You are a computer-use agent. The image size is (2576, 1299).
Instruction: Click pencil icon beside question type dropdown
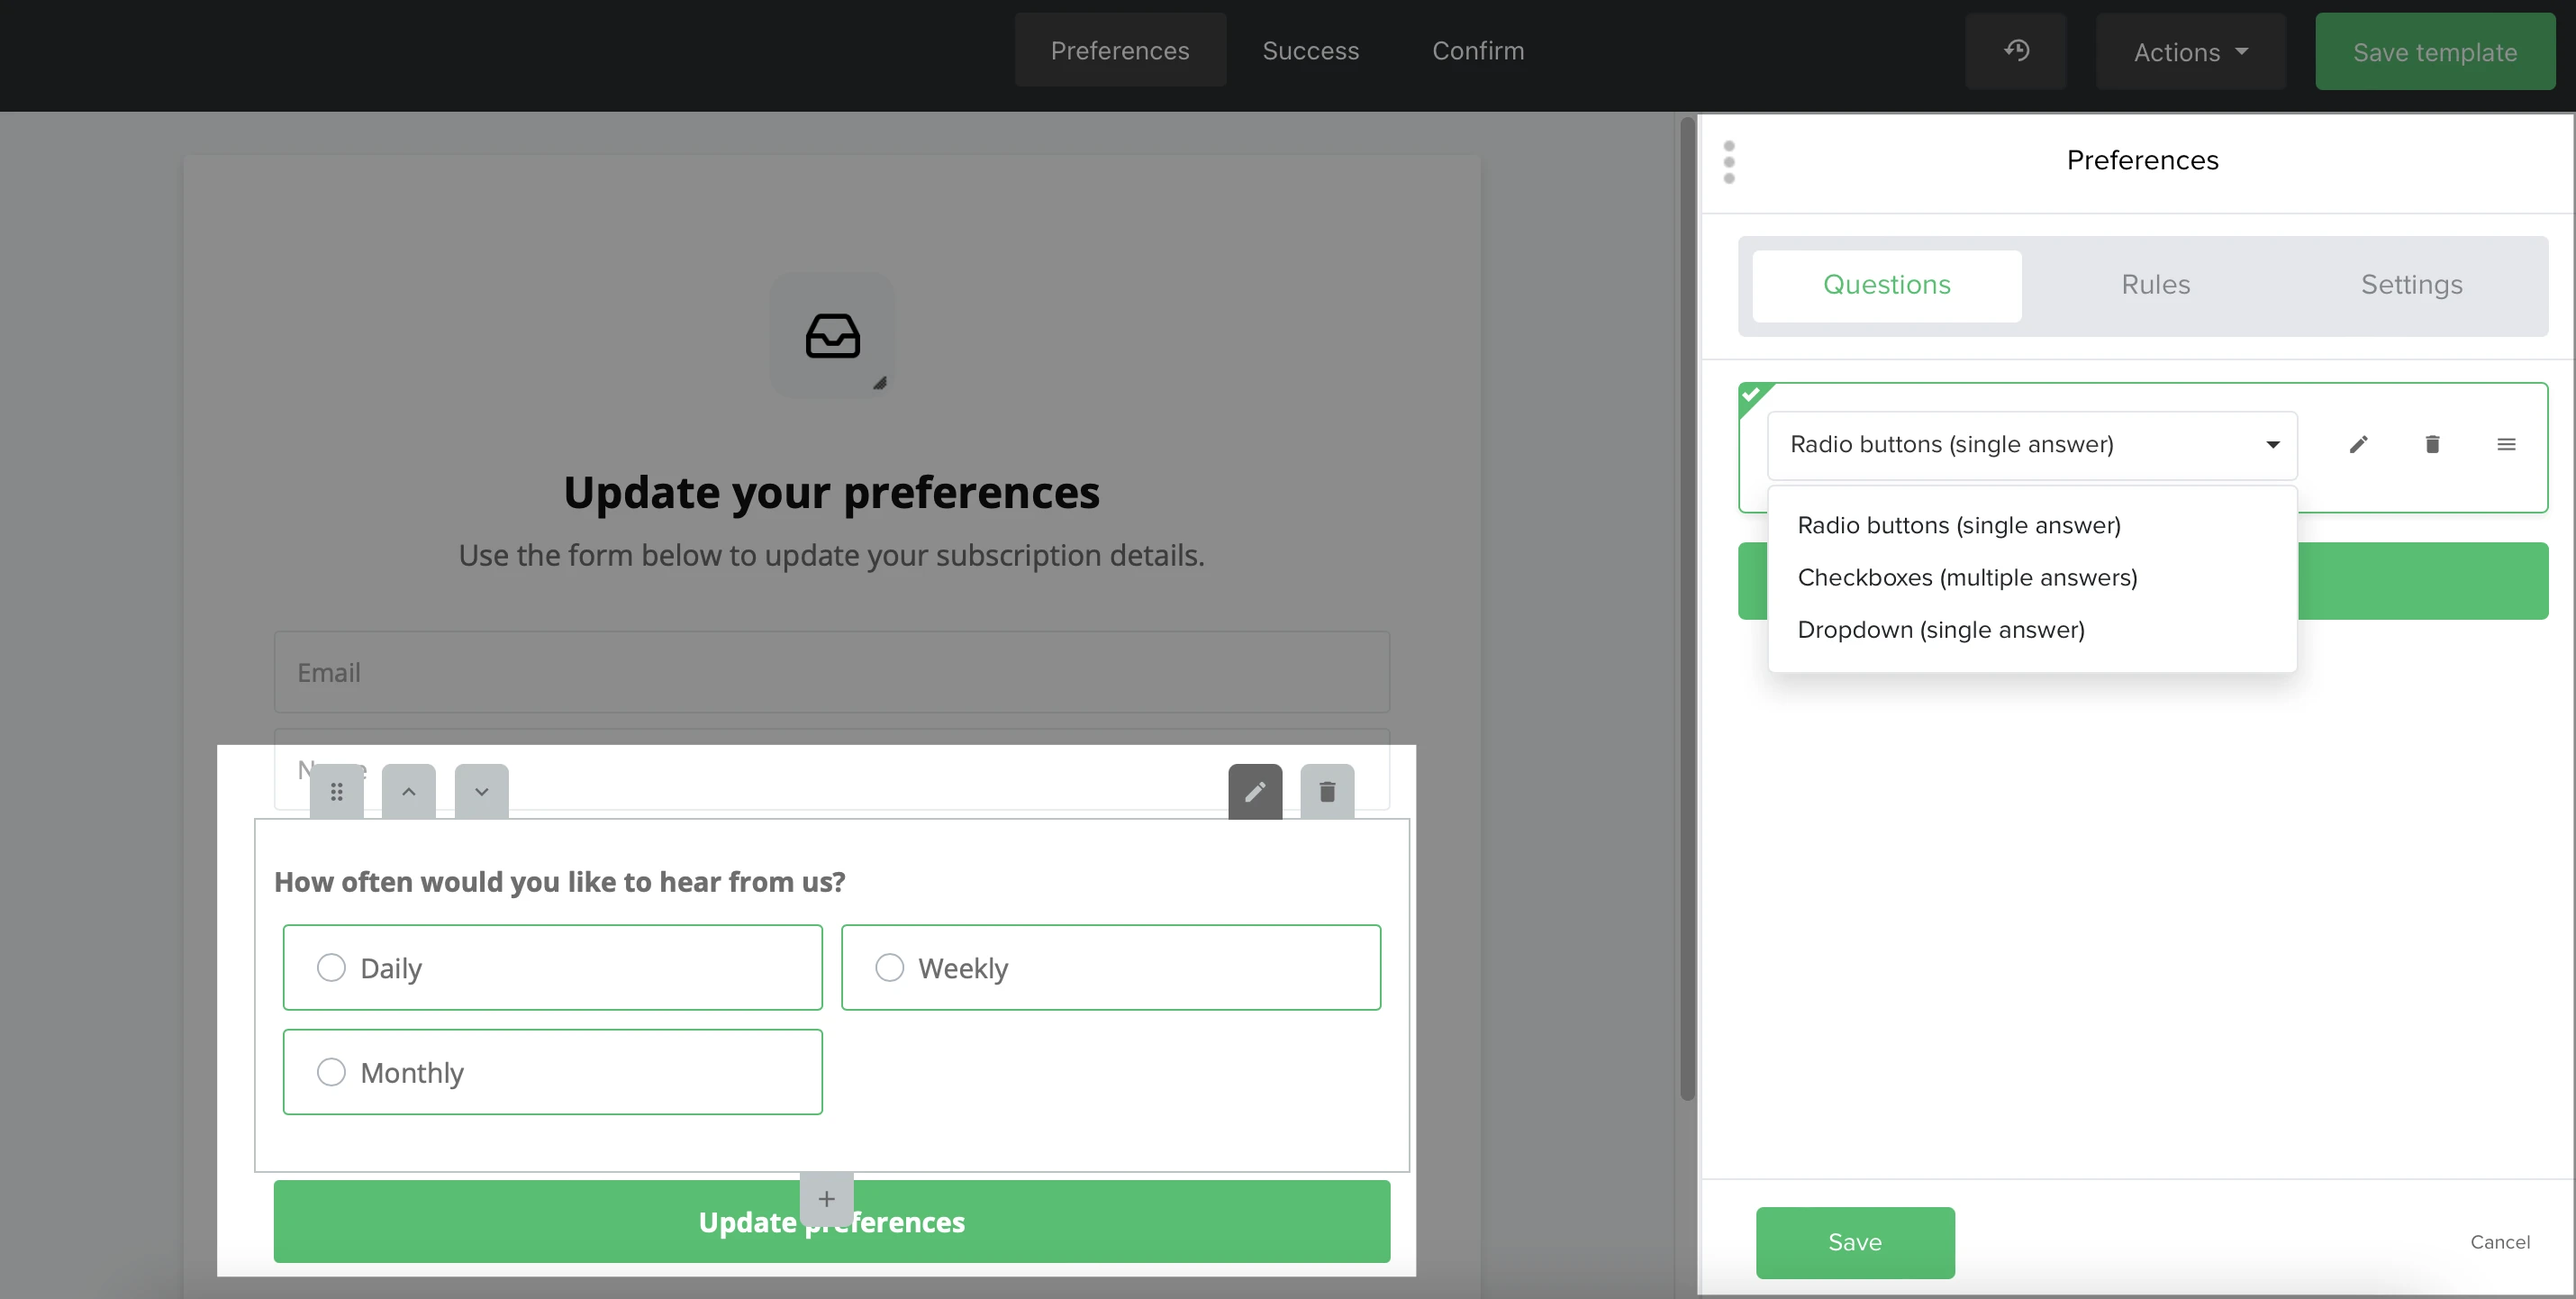tap(2359, 445)
